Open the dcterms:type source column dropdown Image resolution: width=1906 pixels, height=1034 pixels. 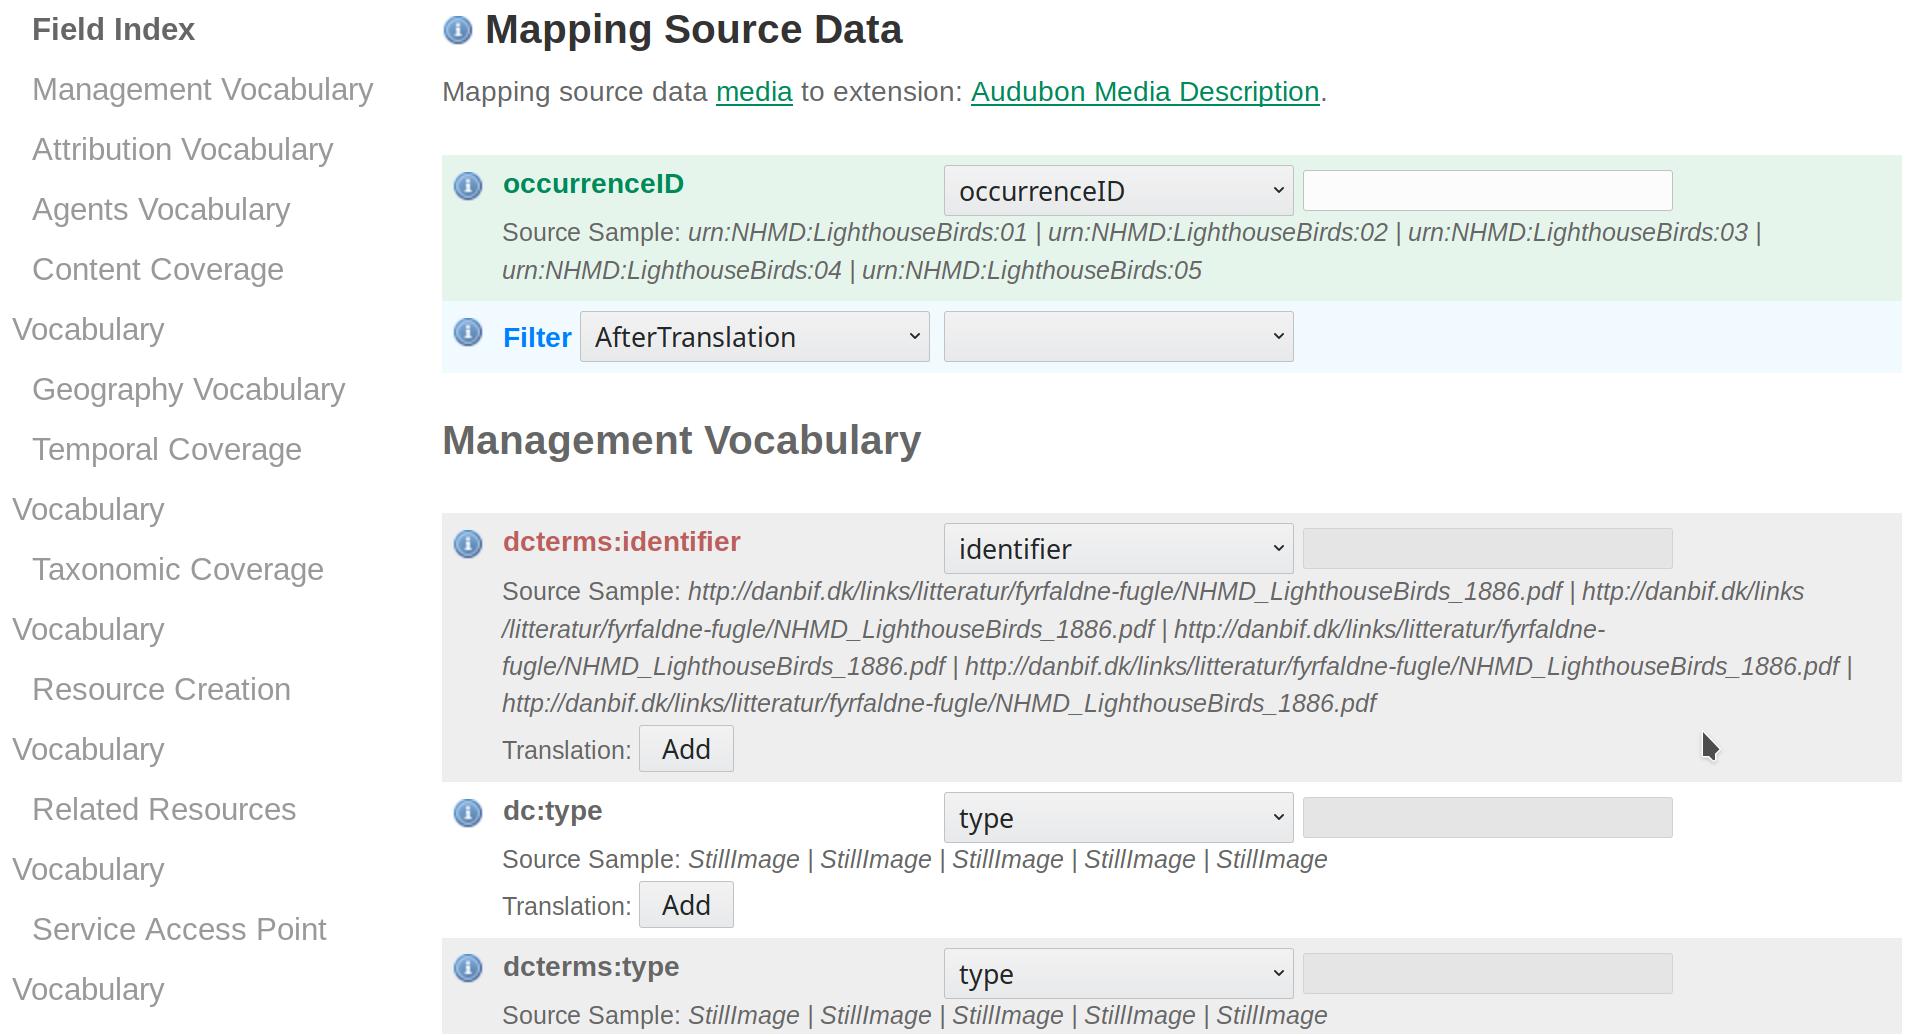click(1118, 974)
